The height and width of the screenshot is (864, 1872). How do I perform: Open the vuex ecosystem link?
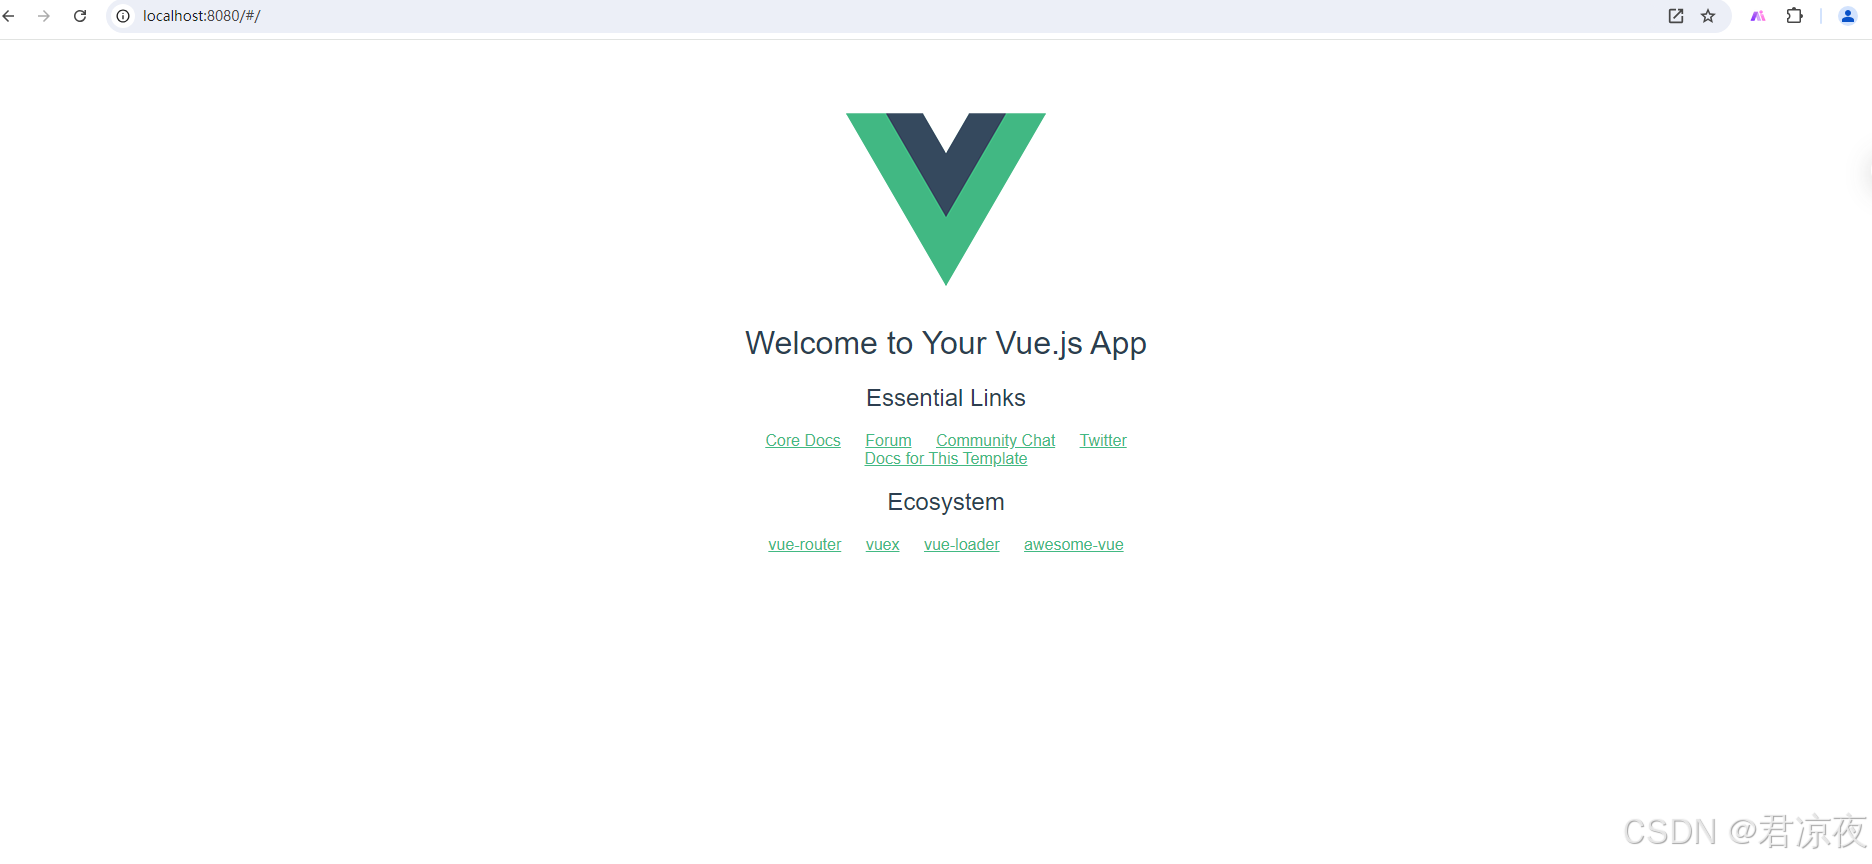coord(882,545)
